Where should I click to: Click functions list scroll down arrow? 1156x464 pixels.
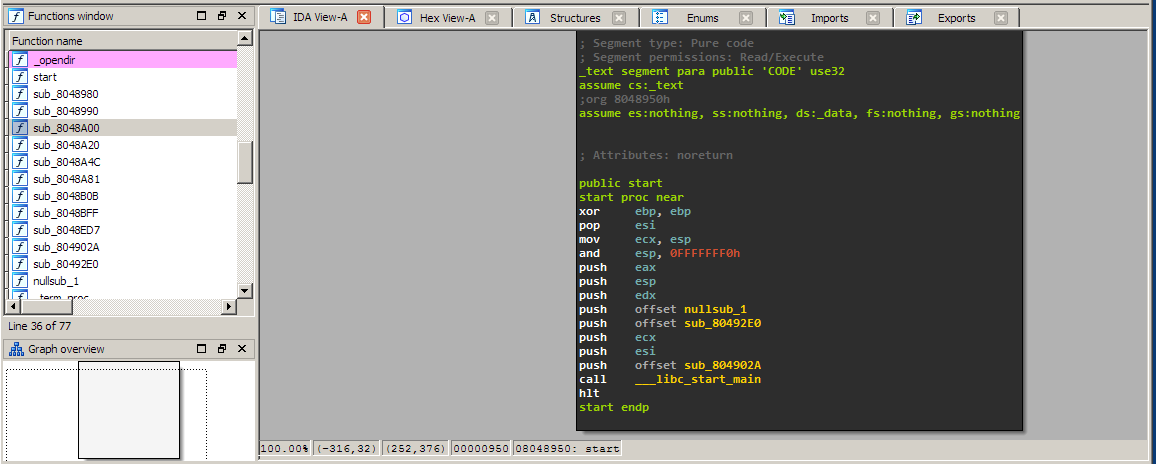[x=245, y=290]
